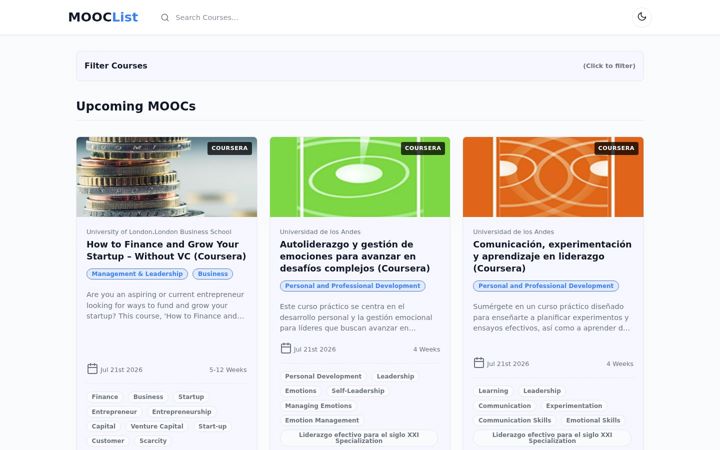Image resolution: width=720 pixels, height=450 pixels.
Task: Select the Learning tag
Action: pos(493,391)
